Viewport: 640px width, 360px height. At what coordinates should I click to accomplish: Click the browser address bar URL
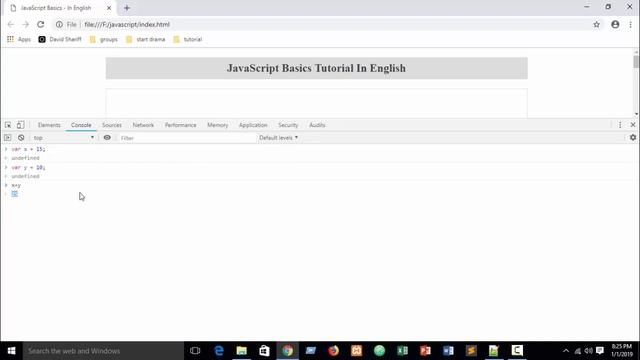click(x=127, y=24)
